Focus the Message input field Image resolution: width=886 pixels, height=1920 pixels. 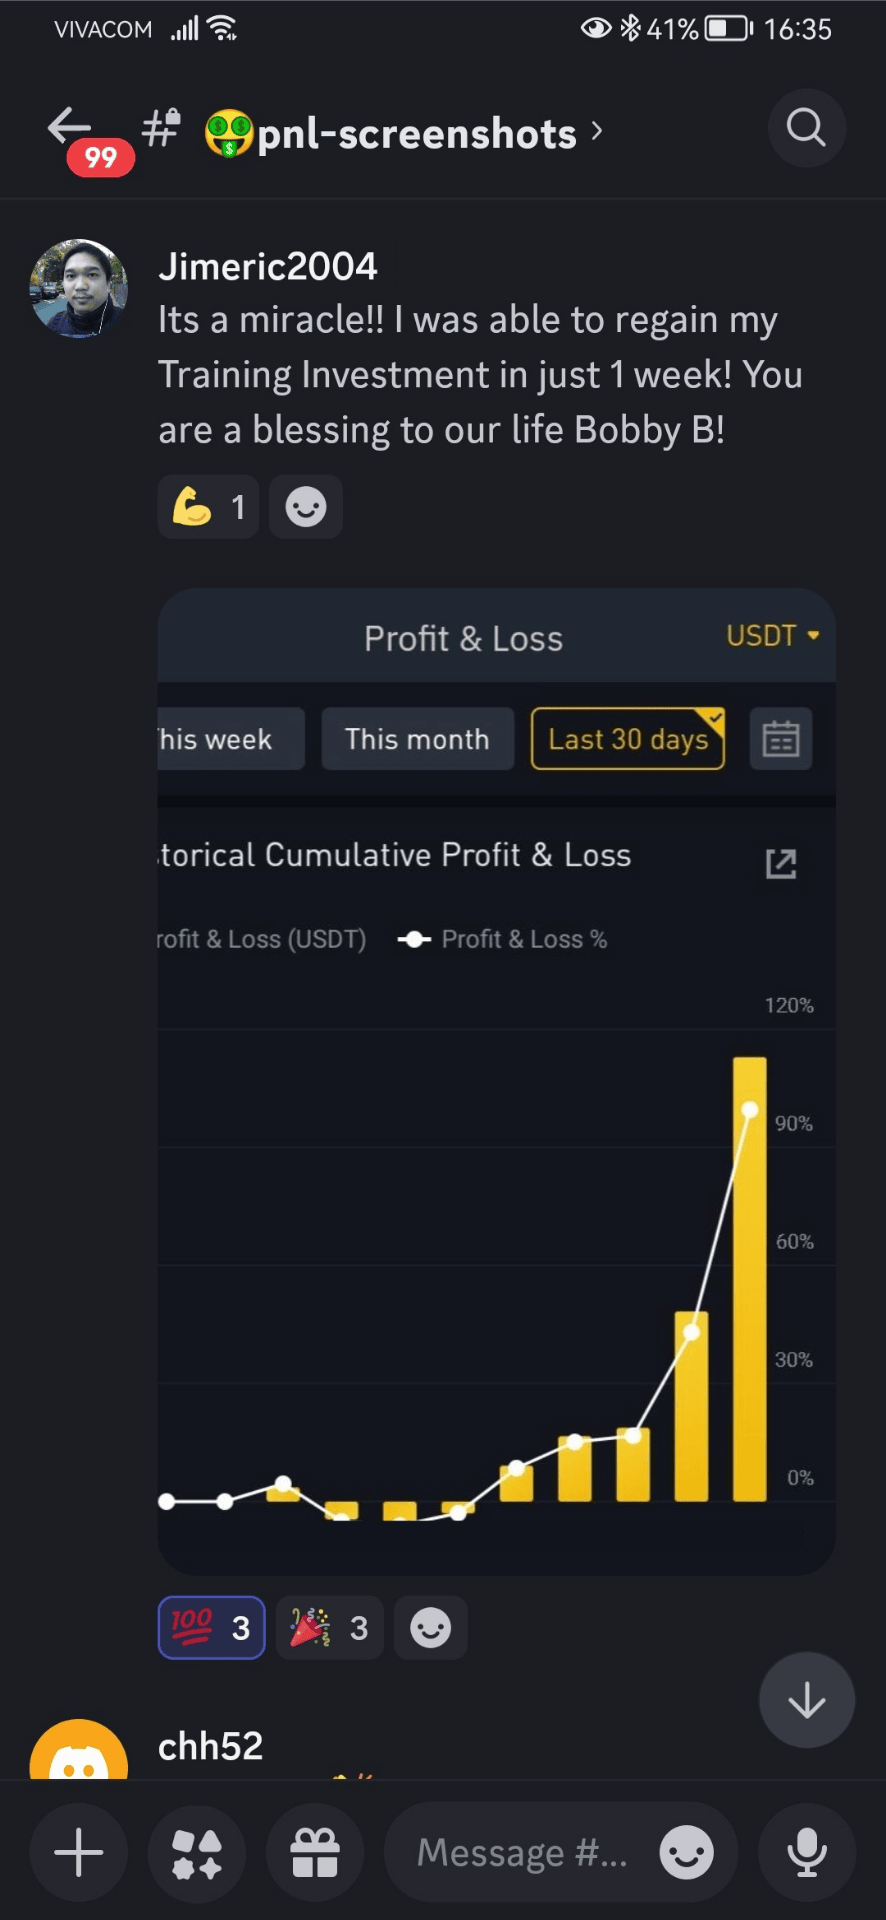[x=520, y=1853]
